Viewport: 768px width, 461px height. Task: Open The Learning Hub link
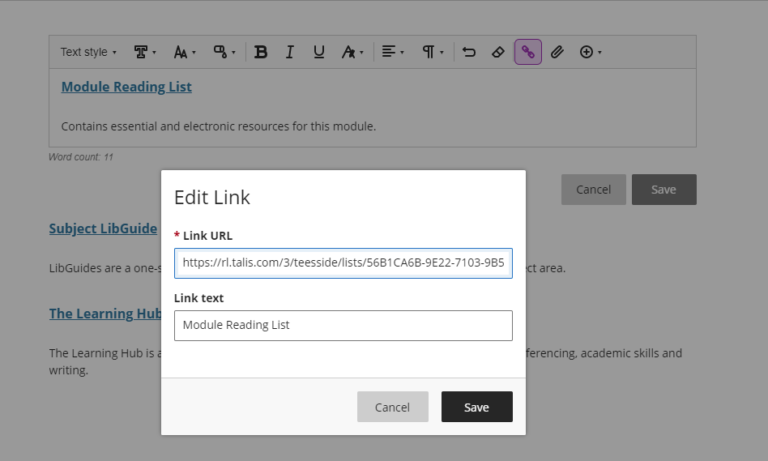pyautogui.click(x=105, y=314)
